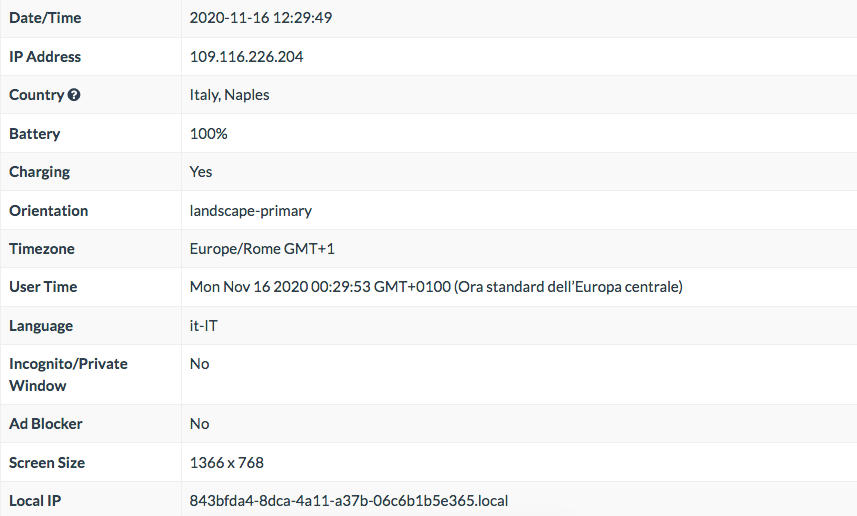The width and height of the screenshot is (857, 516).
Task: Click the Italy, Naples country value
Action: pos(230,95)
